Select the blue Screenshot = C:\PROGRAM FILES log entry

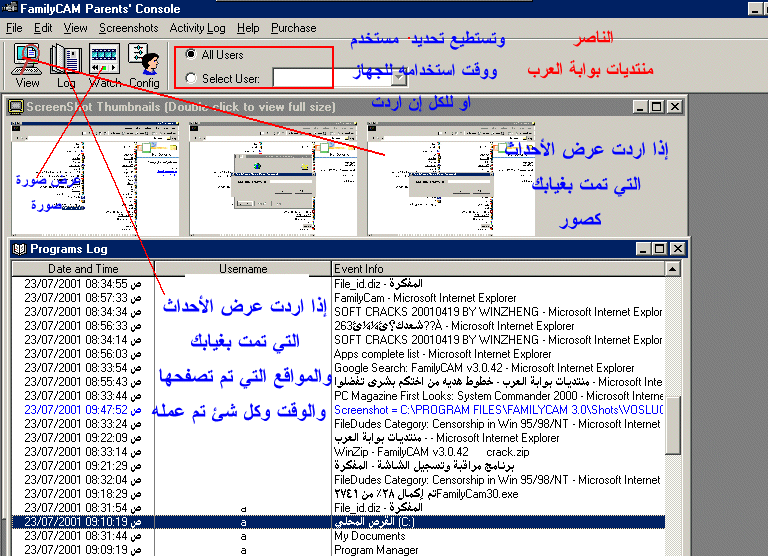coord(338,410)
